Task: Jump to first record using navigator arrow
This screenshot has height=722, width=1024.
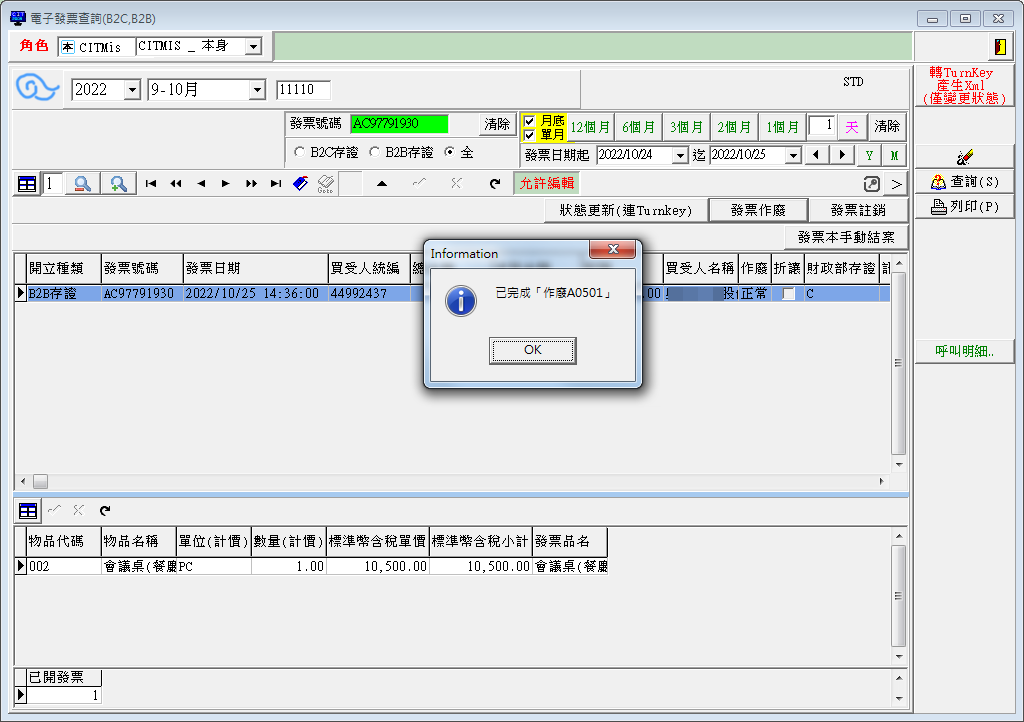Action: click(x=151, y=184)
